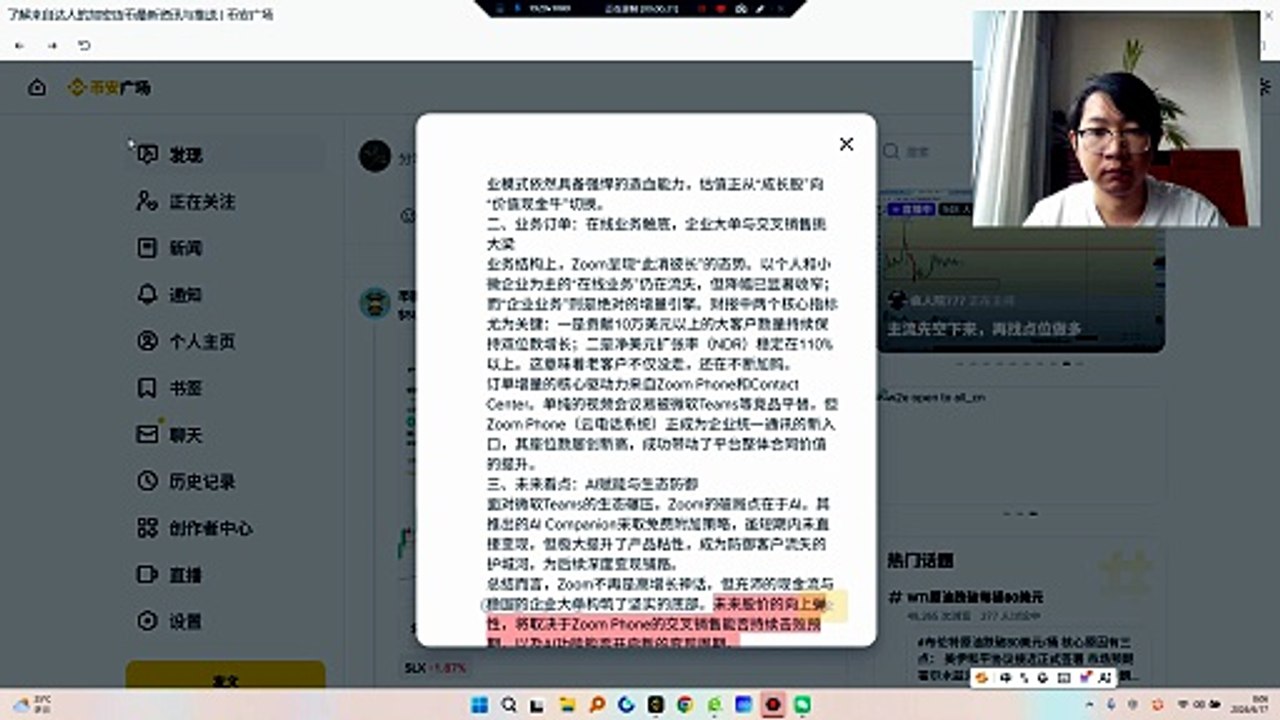Open 通知 notifications
The width and height of the screenshot is (1280, 720).
click(225, 295)
